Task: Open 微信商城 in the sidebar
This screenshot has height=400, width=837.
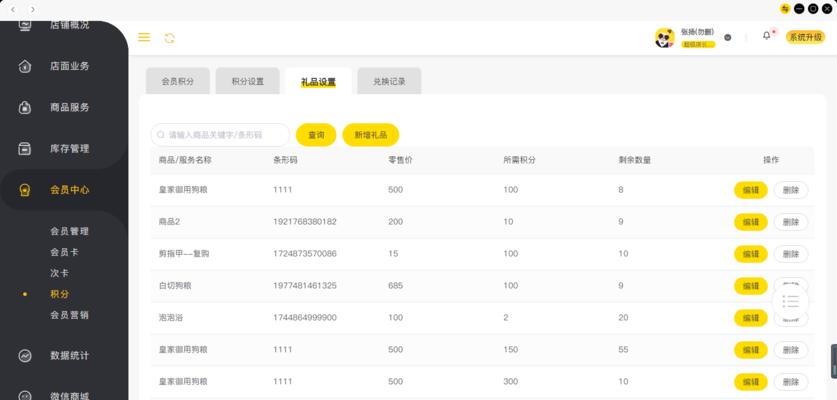Action: [x=70, y=396]
